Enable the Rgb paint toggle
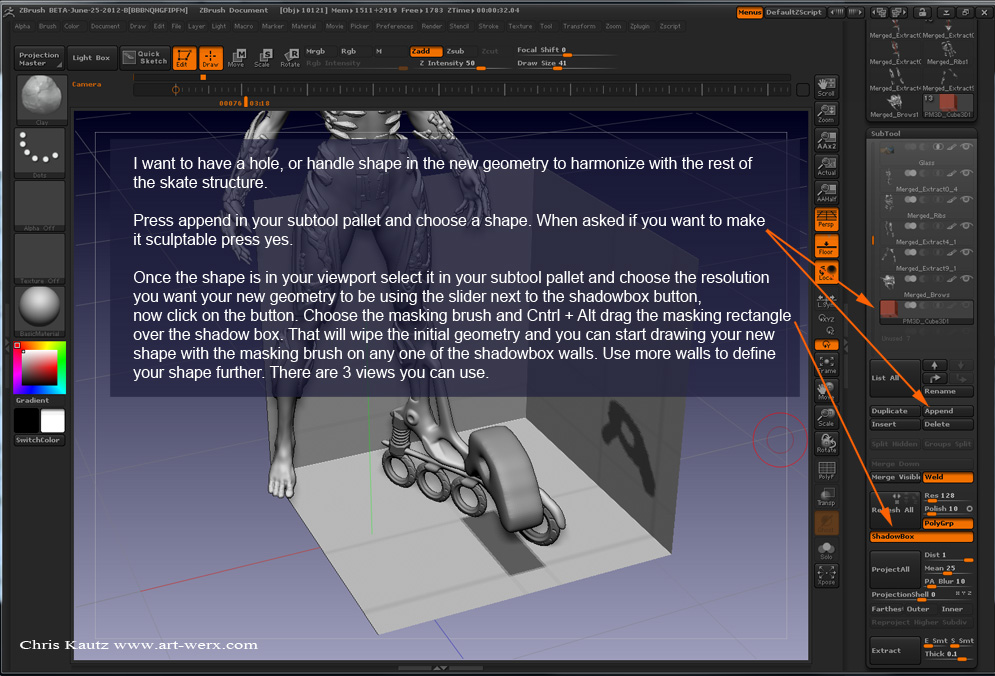Screen dimensions: 995x676 click(348, 51)
